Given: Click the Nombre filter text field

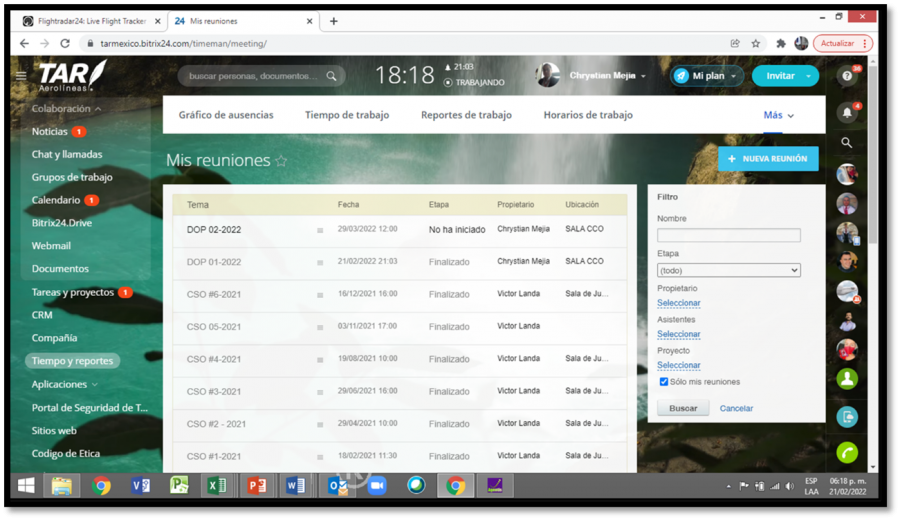Looking at the screenshot, I should coord(728,235).
